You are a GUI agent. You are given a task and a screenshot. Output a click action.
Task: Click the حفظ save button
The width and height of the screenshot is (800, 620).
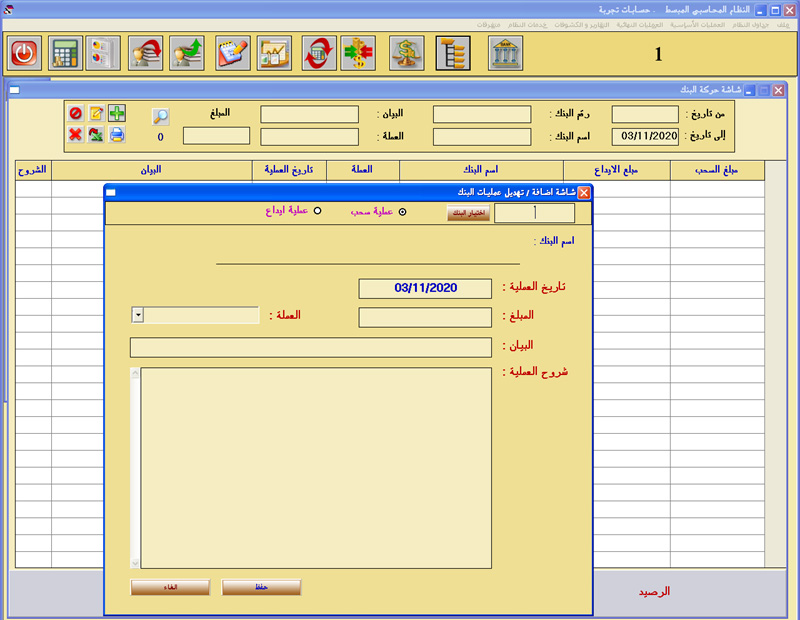coord(261,587)
